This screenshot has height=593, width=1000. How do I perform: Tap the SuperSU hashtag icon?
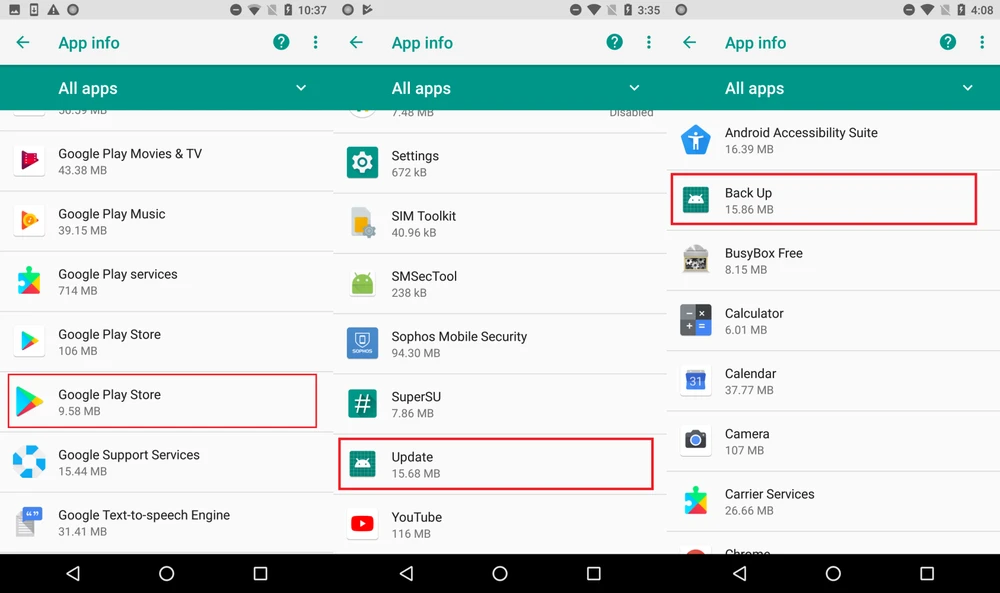click(362, 403)
